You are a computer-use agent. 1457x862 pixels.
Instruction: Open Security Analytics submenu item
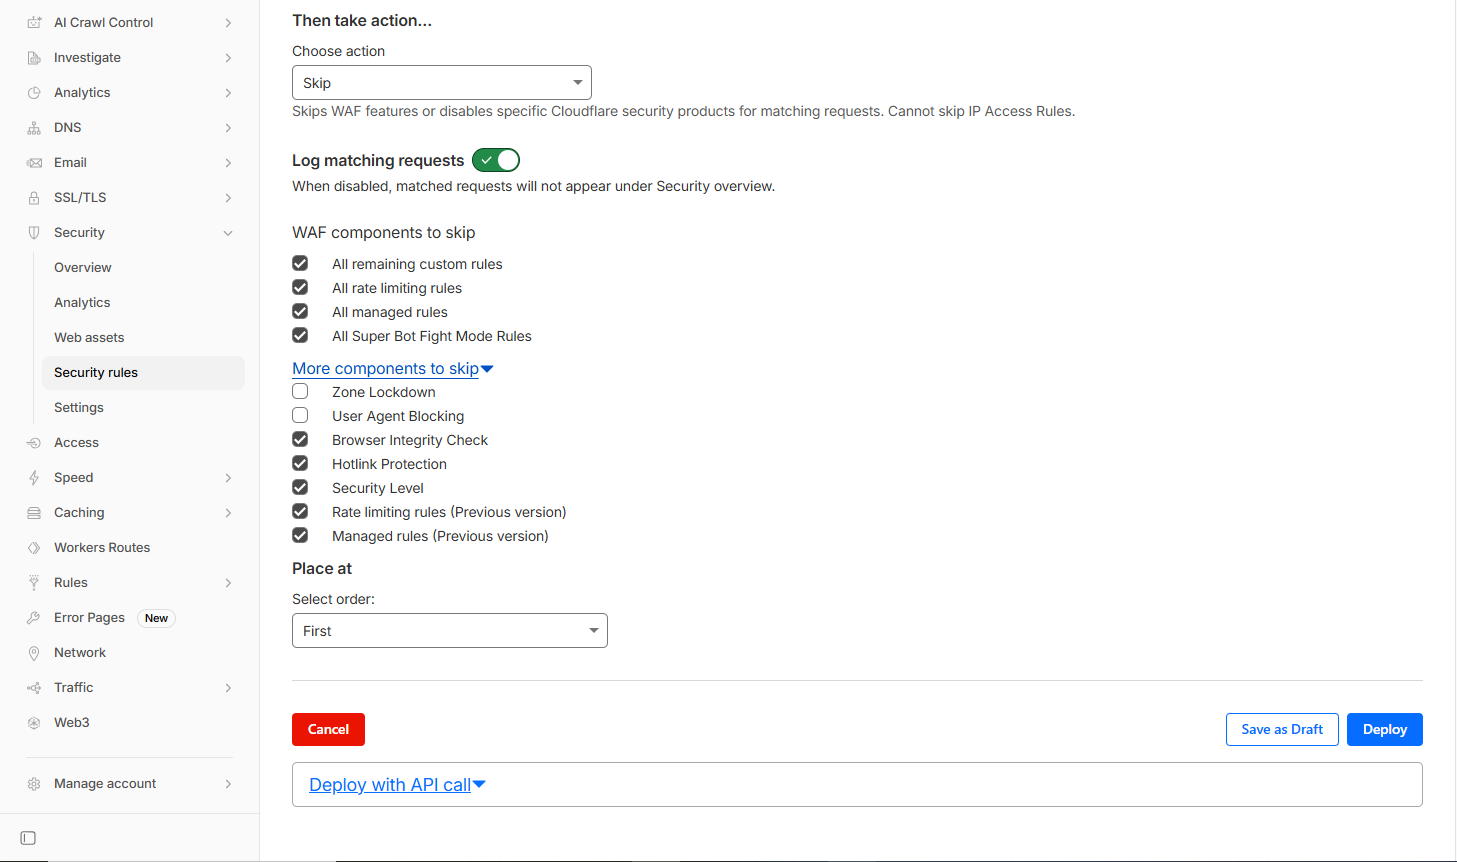[82, 302]
